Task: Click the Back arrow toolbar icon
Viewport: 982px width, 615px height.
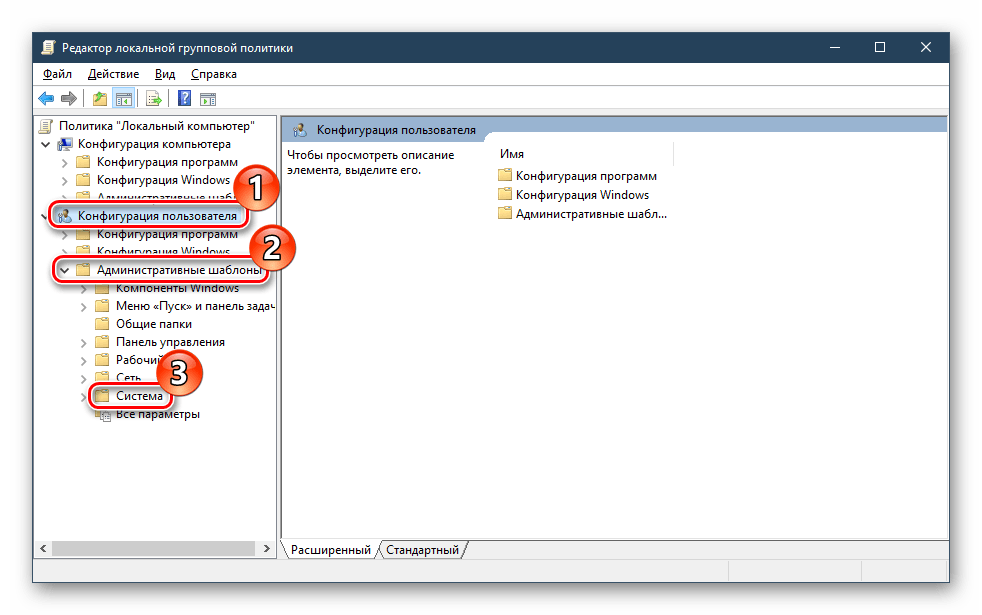Action: (x=46, y=98)
